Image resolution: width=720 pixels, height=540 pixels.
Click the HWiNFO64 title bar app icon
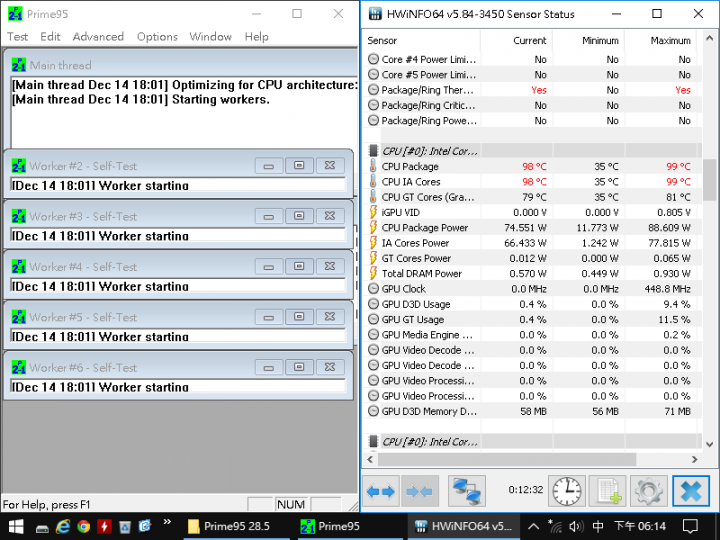click(x=375, y=14)
